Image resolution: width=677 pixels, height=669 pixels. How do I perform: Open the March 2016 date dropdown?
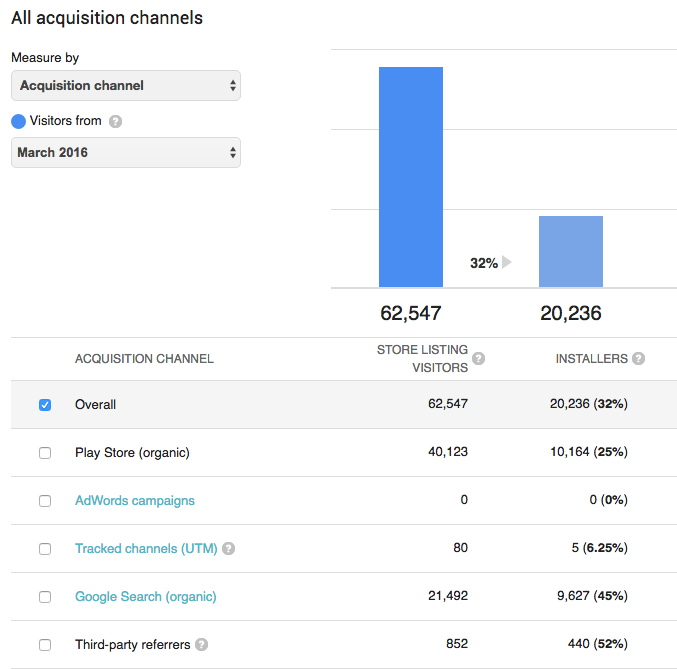pyautogui.click(x=126, y=153)
